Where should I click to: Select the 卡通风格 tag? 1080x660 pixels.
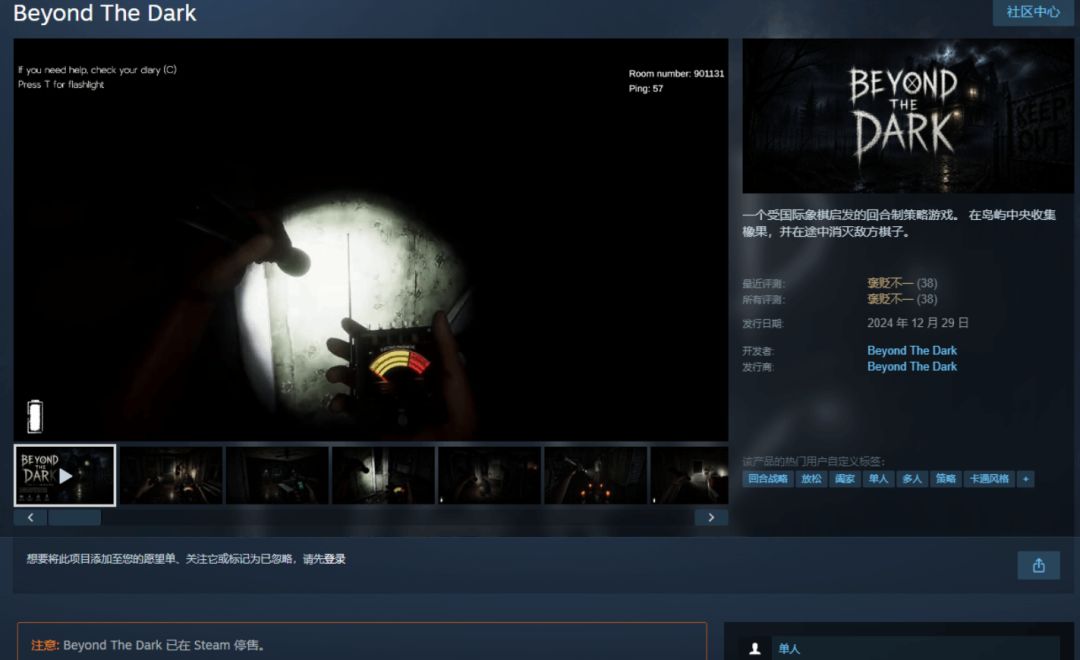pyautogui.click(x=989, y=479)
